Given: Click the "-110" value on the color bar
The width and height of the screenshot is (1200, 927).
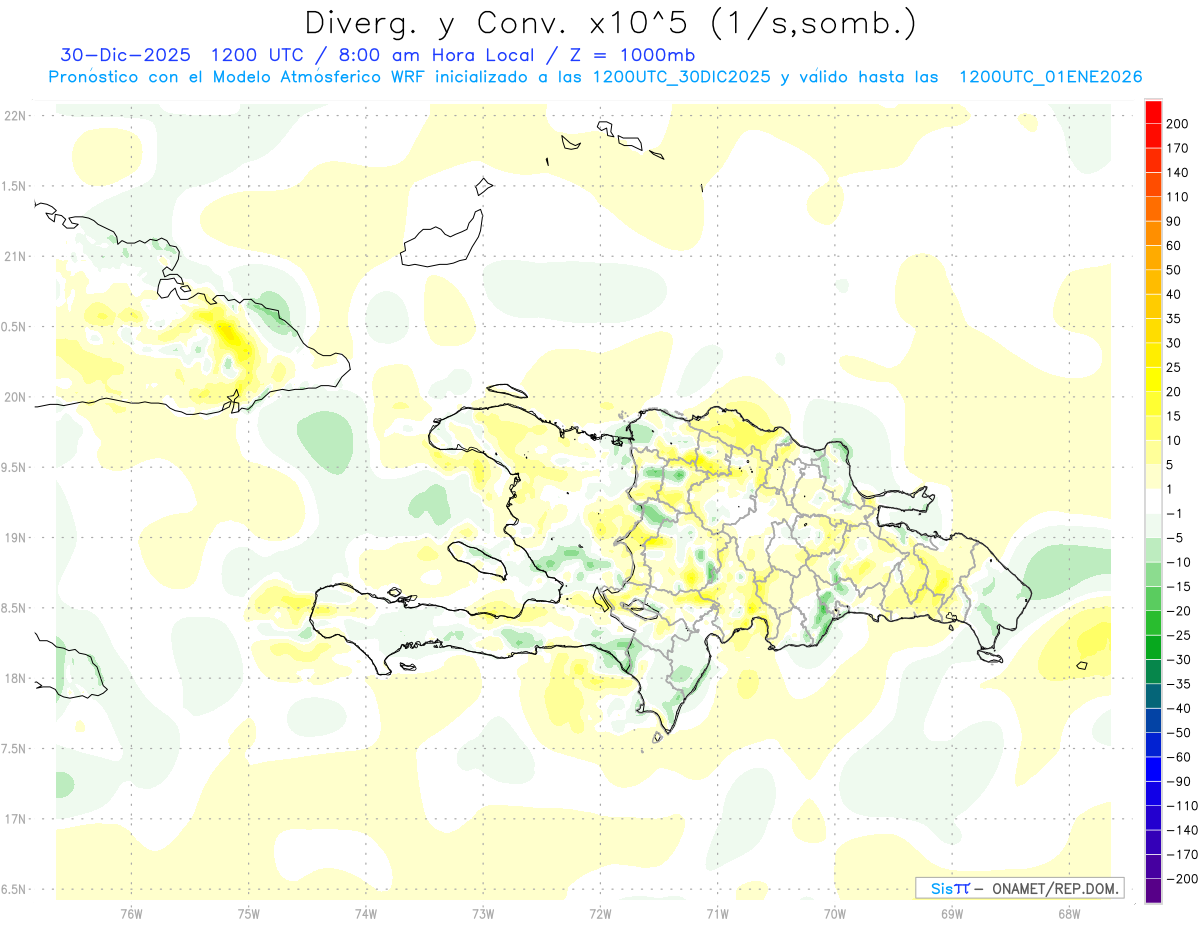Looking at the screenshot, I should (1181, 805).
